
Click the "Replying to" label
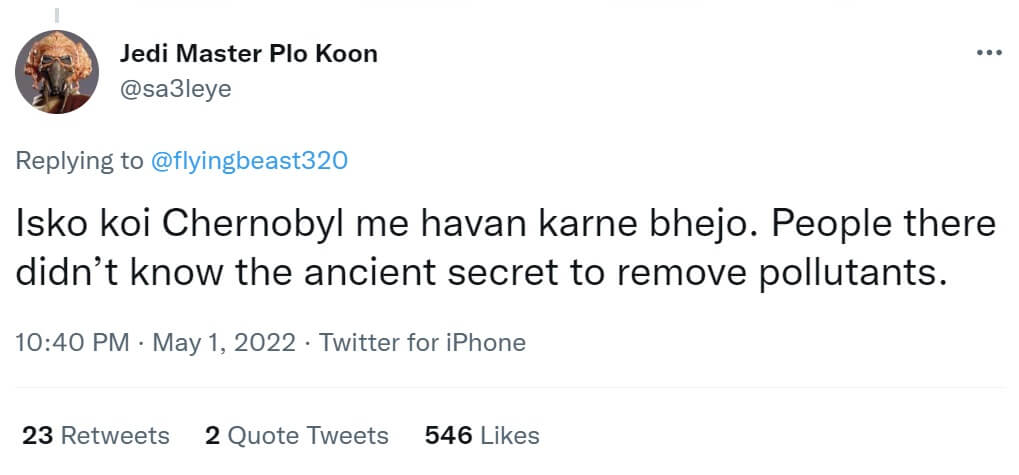coord(80,161)
